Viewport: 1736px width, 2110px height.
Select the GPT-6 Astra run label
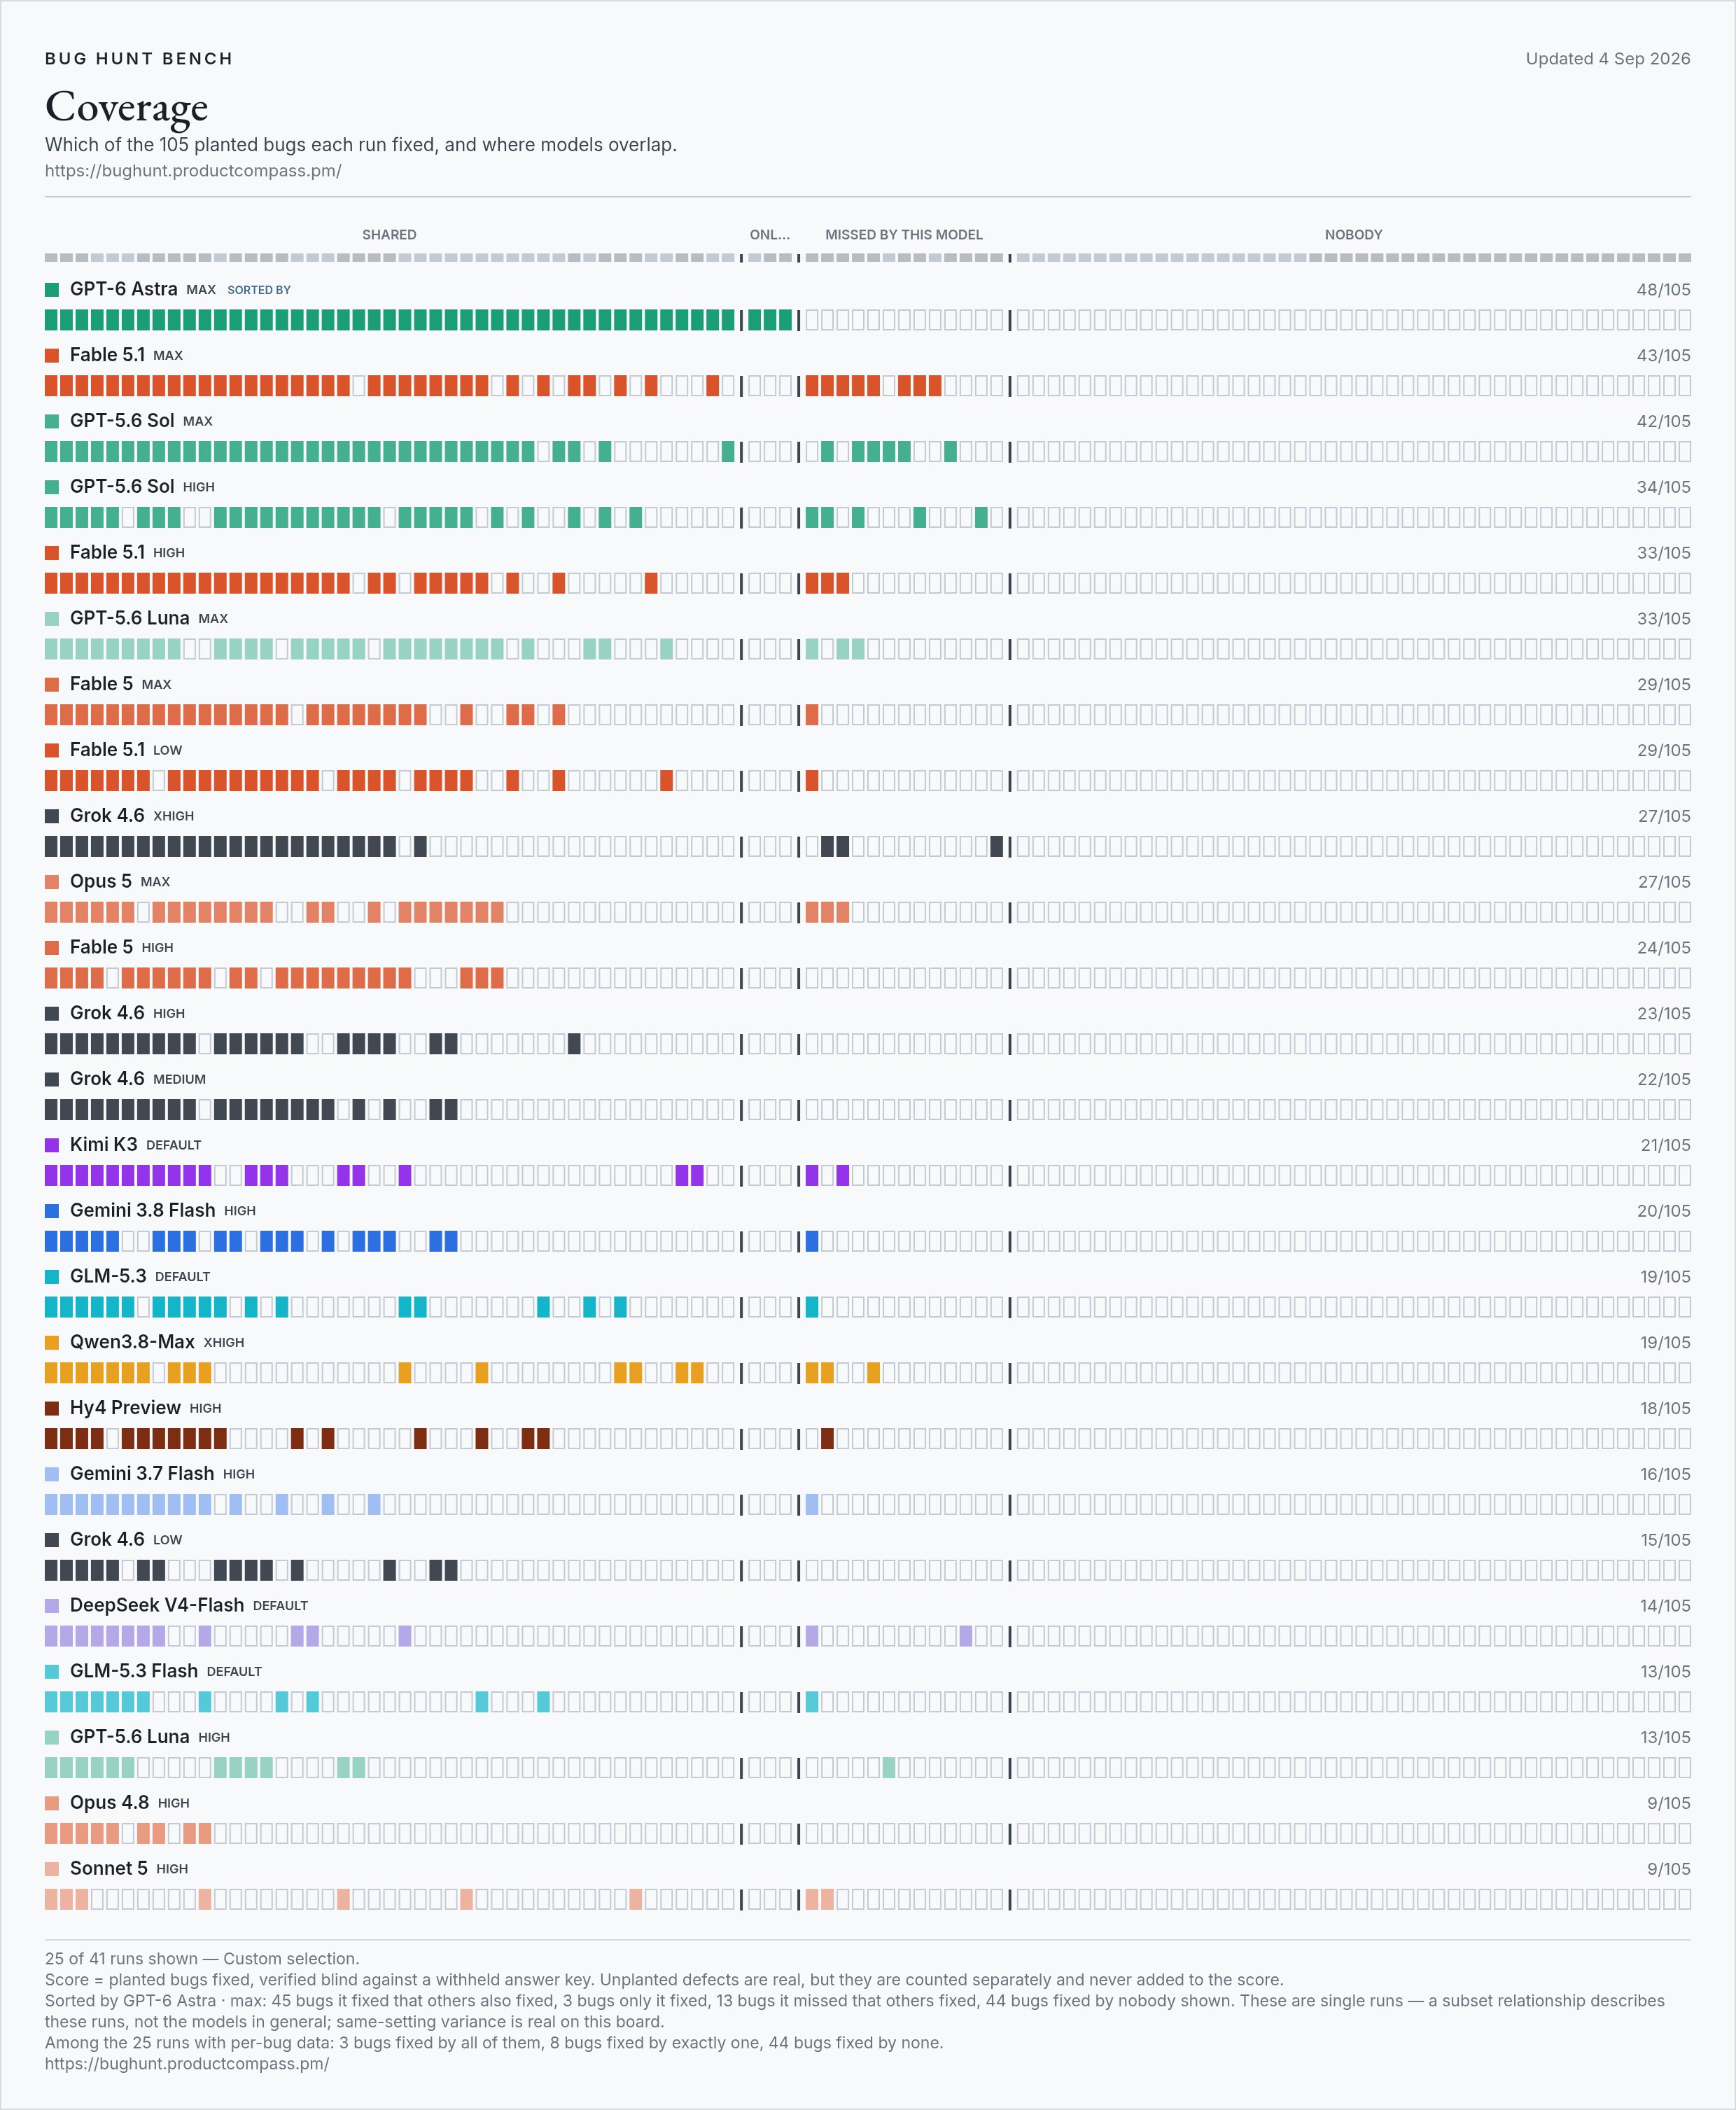(143, 289)
